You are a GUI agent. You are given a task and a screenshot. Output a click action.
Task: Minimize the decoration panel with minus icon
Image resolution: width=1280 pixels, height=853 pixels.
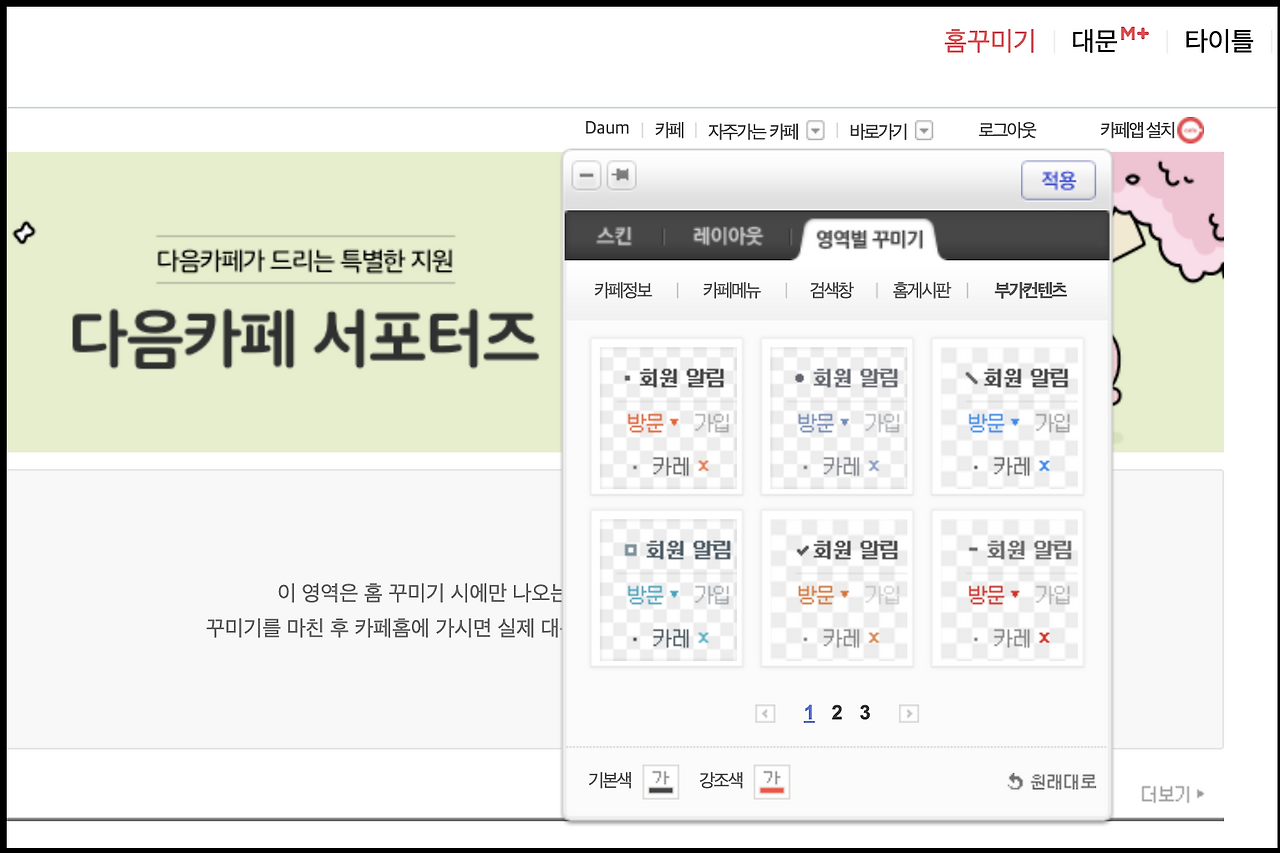(x=587, y=176)
